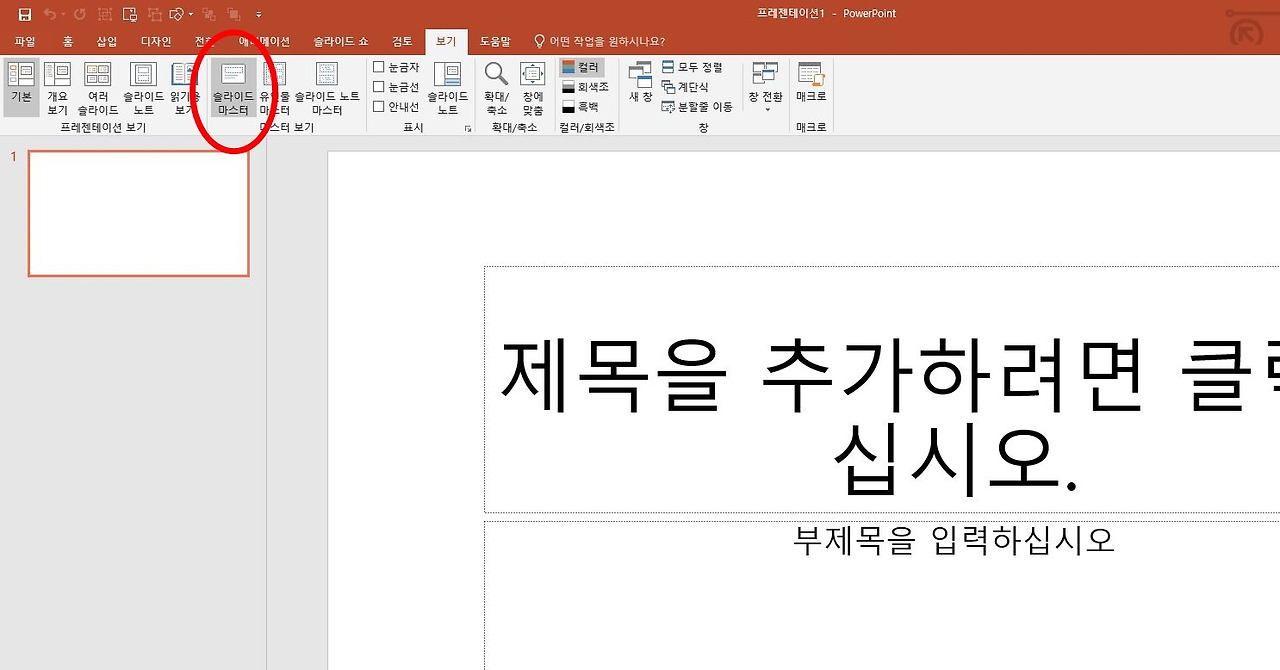
Task: Click the Undo arrow icon
Action: [x=49, y=14]
